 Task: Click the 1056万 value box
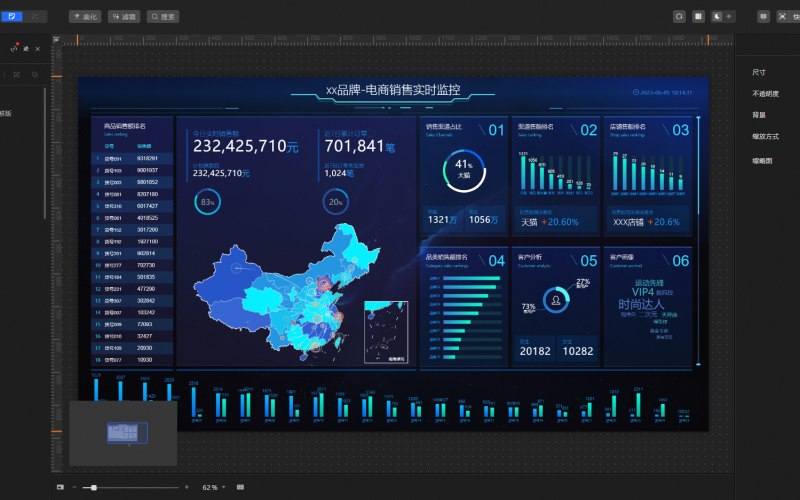click(484, 218)
